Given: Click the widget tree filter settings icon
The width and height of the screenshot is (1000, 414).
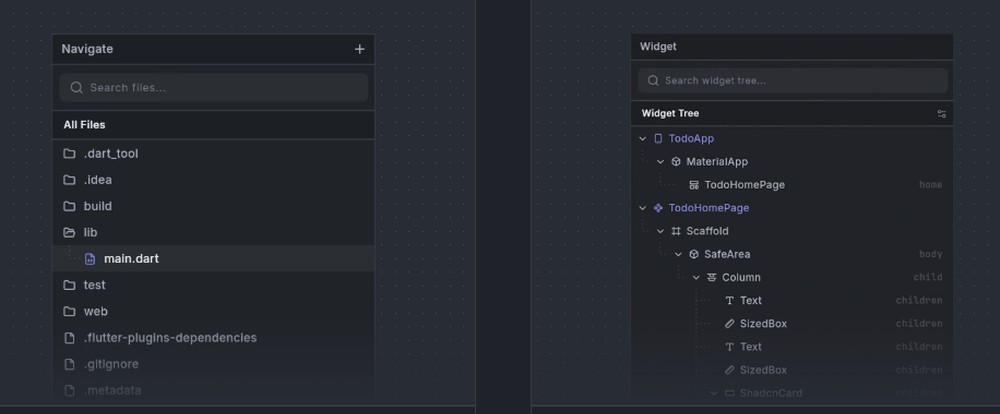Looking at the screenshot, I should 941,114.
